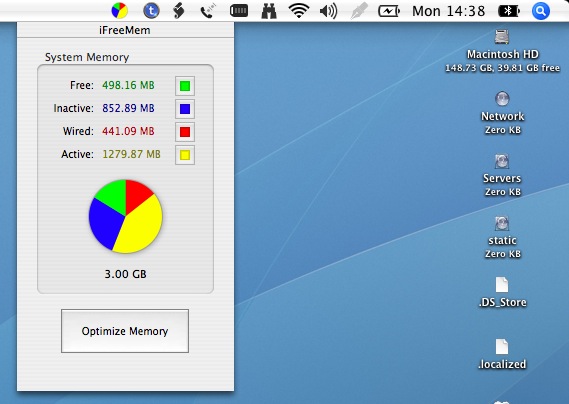Click the Mon 14:38 clock

click(449, 11)
